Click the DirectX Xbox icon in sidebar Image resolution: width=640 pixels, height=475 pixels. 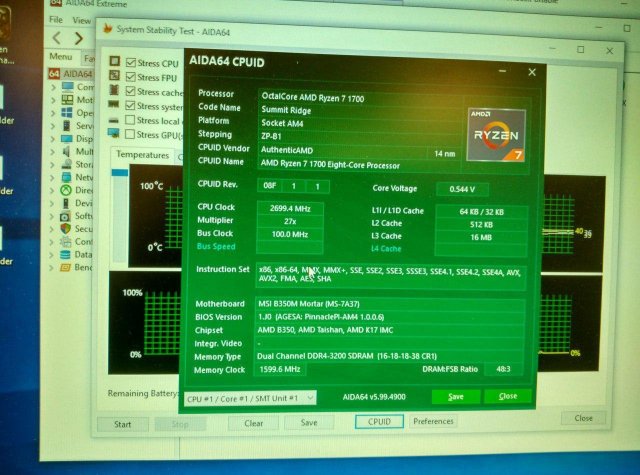[66, 189]
